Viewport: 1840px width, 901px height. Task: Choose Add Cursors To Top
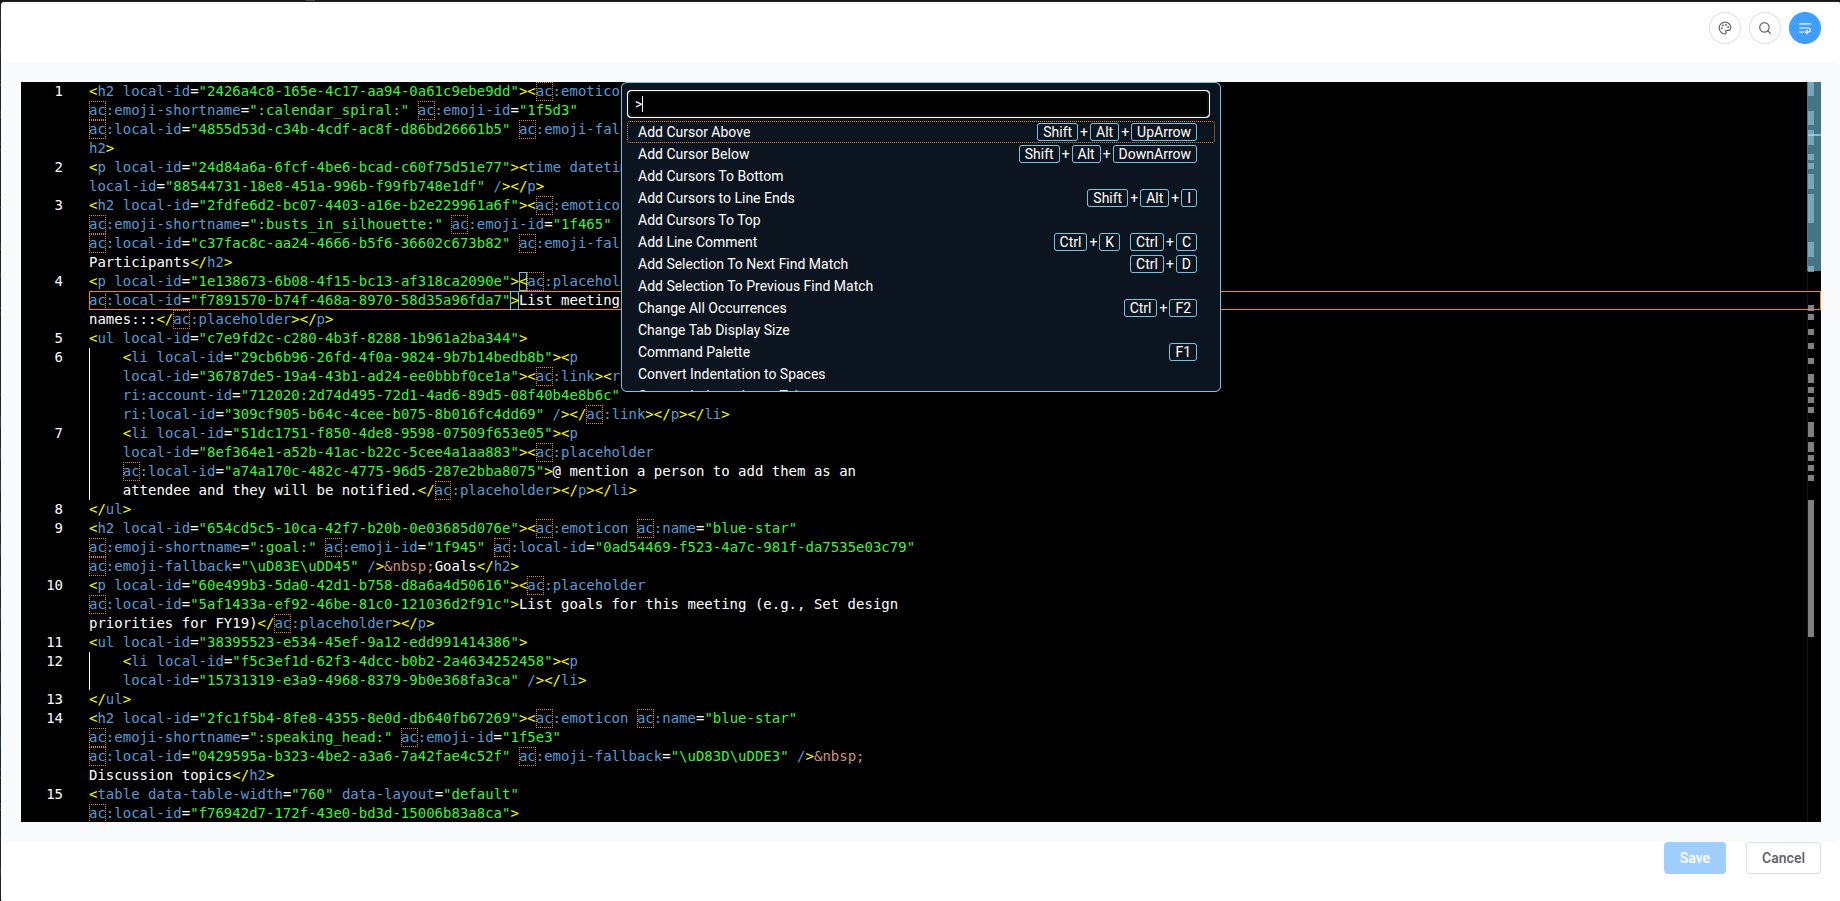point(699,220)
